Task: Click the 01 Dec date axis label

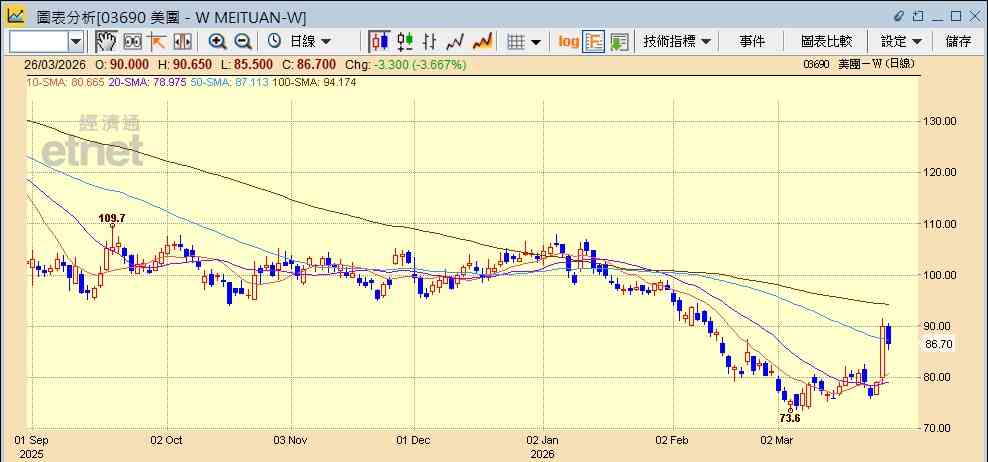Action: coord(415,440)
